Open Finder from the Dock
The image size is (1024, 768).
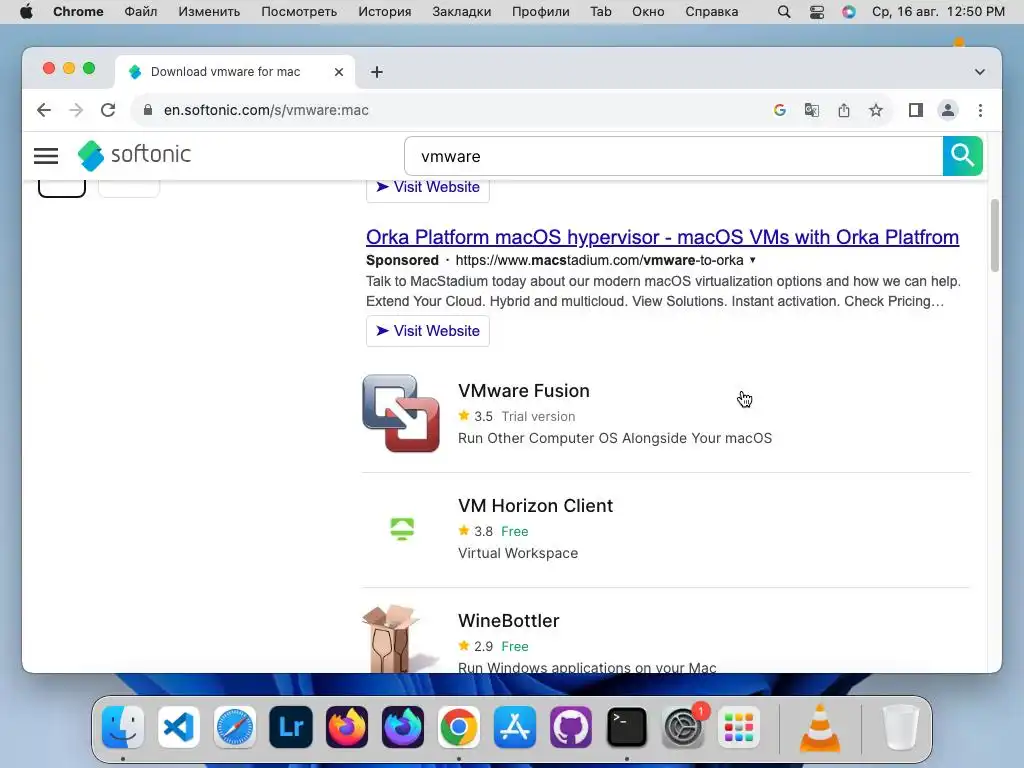pos(123,727)
